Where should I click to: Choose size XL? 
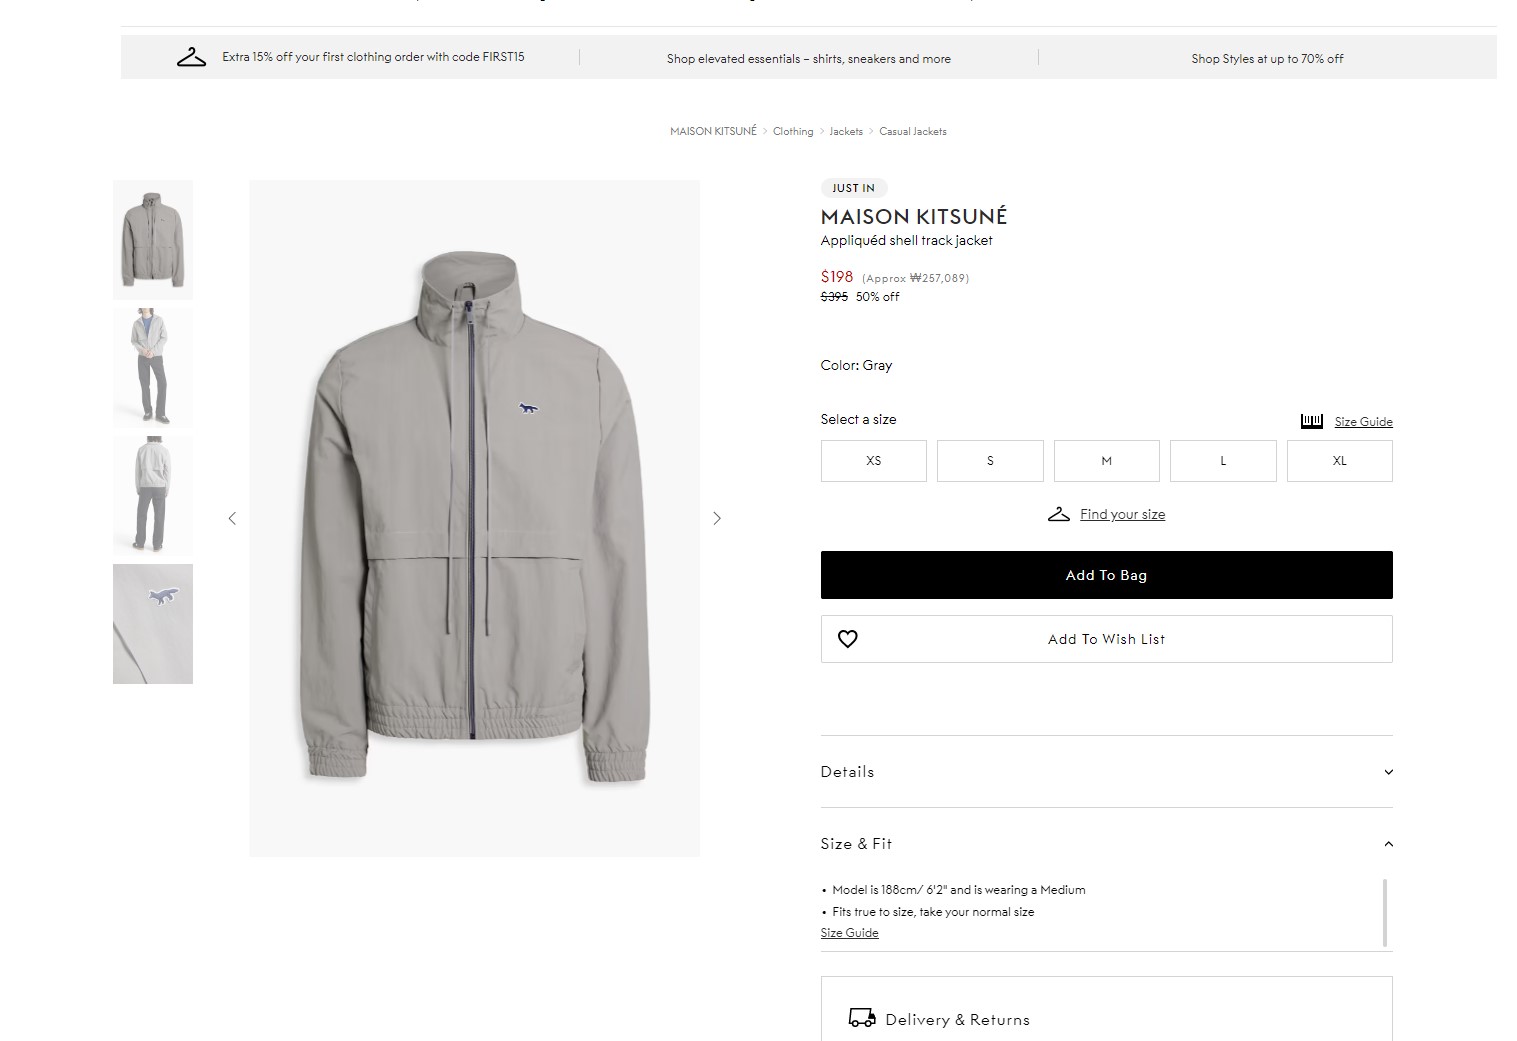coord(1339,461)
